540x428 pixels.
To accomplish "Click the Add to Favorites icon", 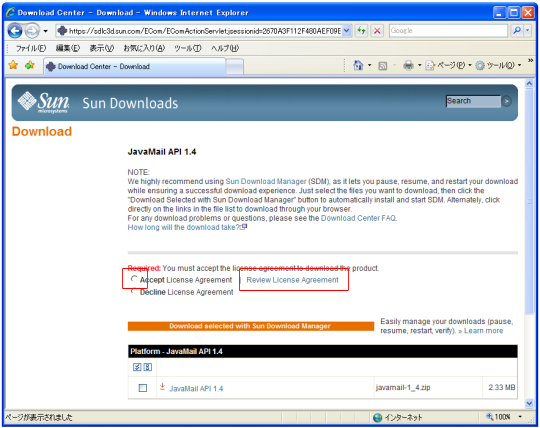I will (x=30, y=65).
